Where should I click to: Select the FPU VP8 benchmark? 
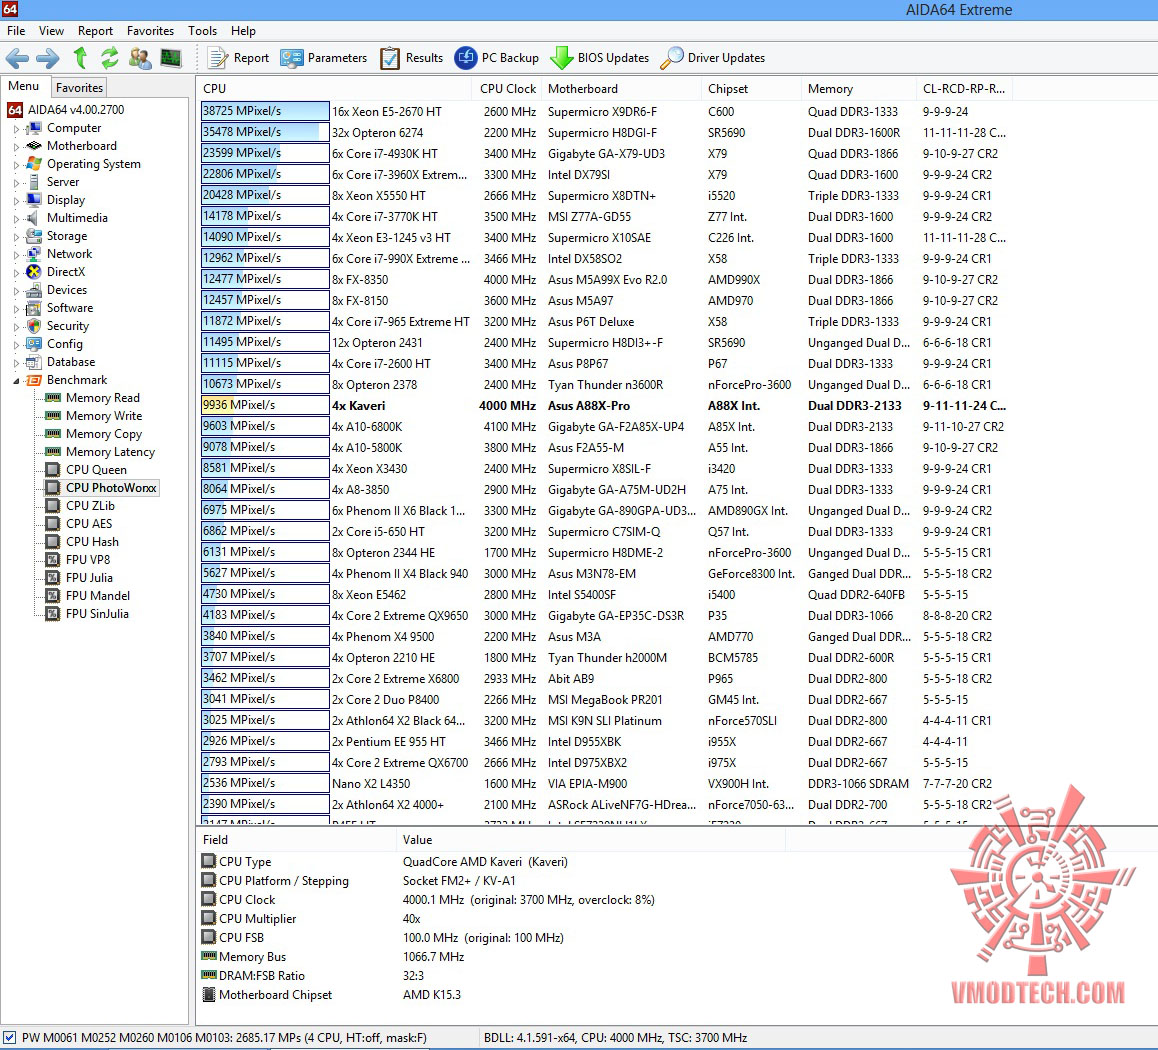coord(88,560)
